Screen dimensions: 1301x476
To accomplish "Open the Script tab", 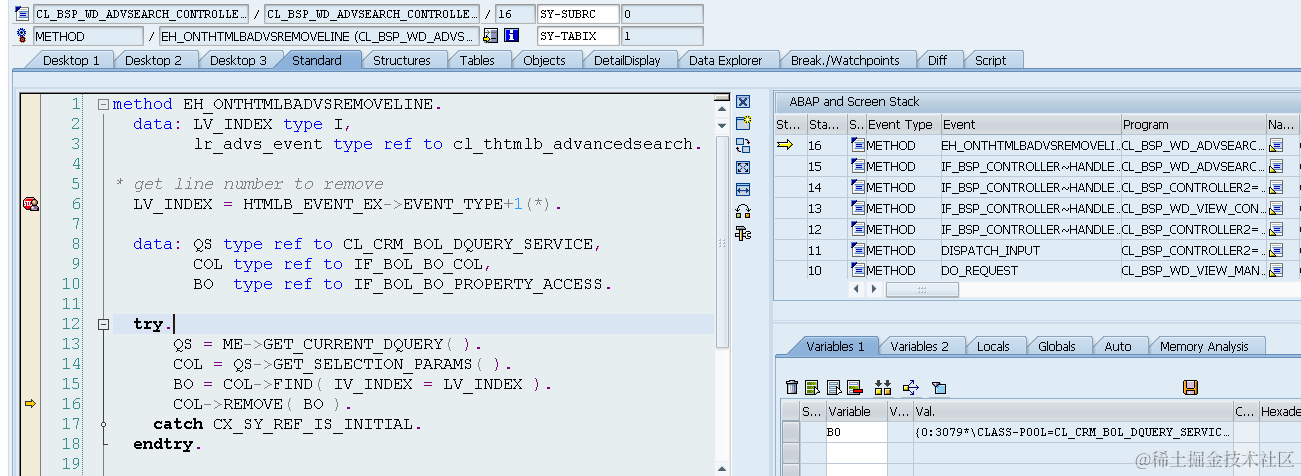I will 990,60.
